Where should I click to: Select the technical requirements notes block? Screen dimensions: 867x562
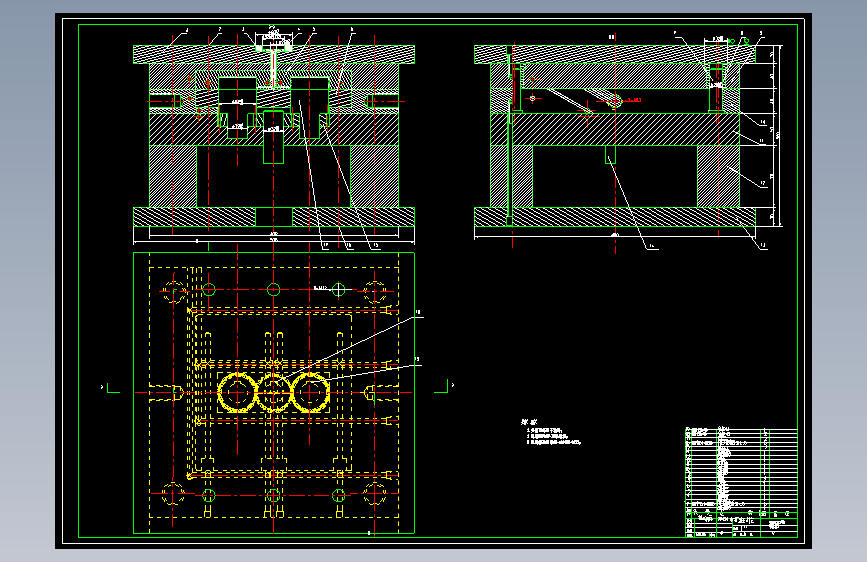(x=551, y=432)
